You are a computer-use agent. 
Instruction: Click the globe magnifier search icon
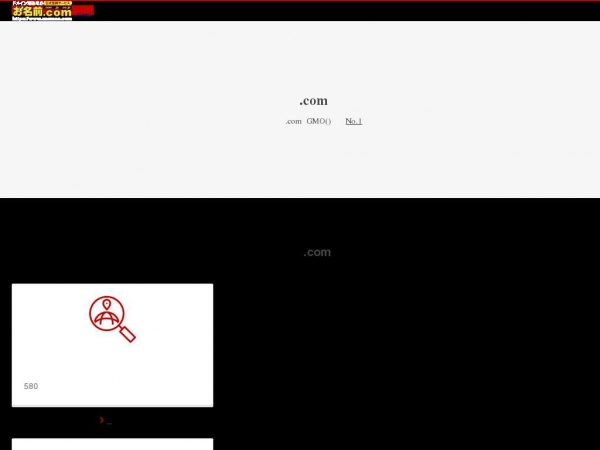click(112, 319)
